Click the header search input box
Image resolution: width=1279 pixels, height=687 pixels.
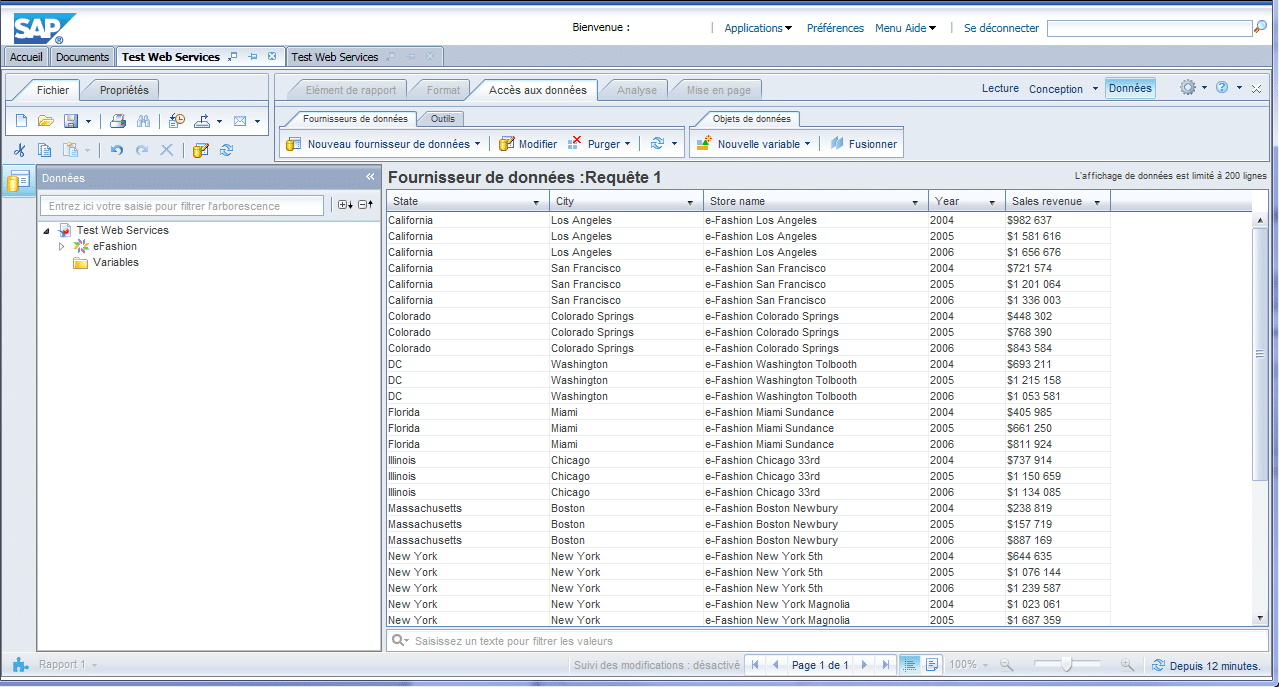(1150, 29)
